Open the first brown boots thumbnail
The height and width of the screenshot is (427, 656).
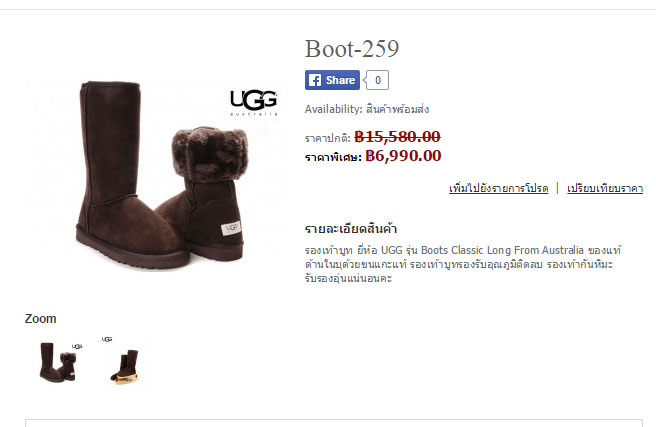click(59, 362)
